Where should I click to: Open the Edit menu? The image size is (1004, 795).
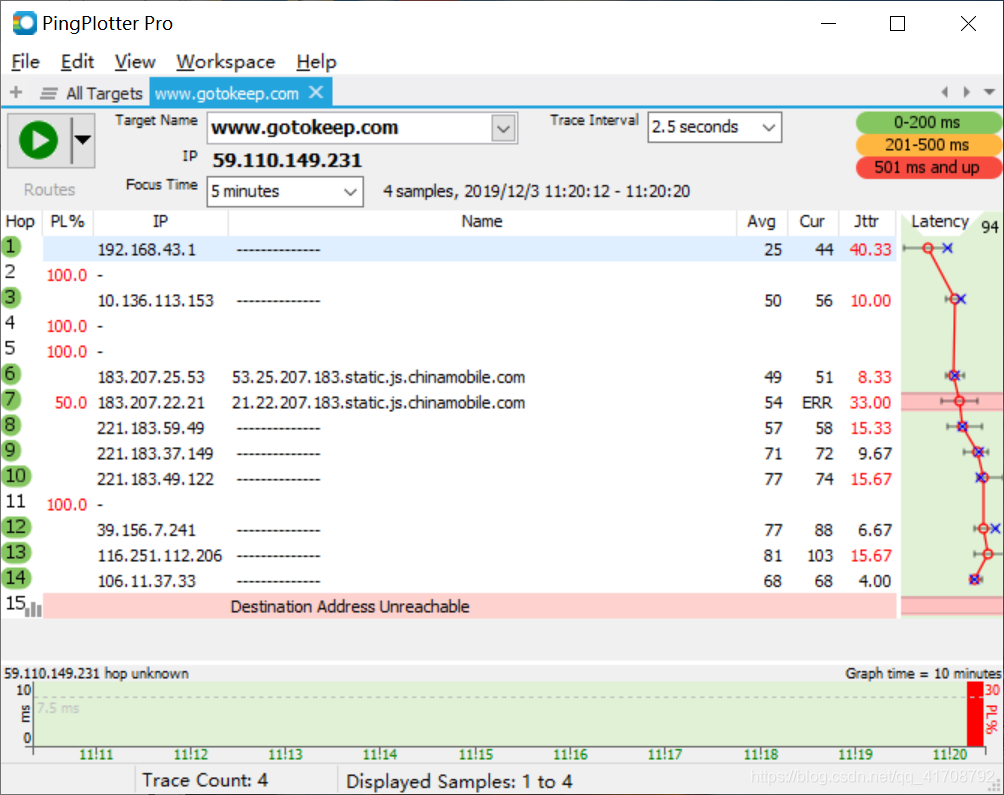77,61
